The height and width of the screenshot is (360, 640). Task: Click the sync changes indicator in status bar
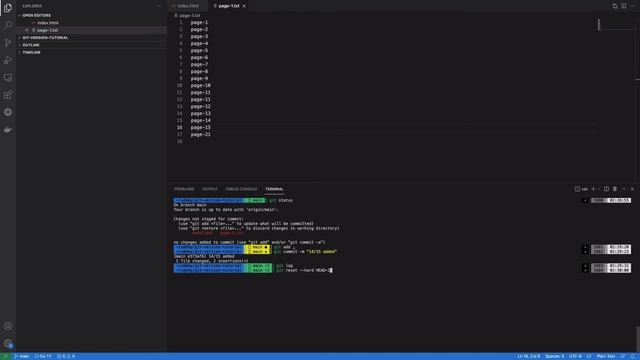coord(43,356)
